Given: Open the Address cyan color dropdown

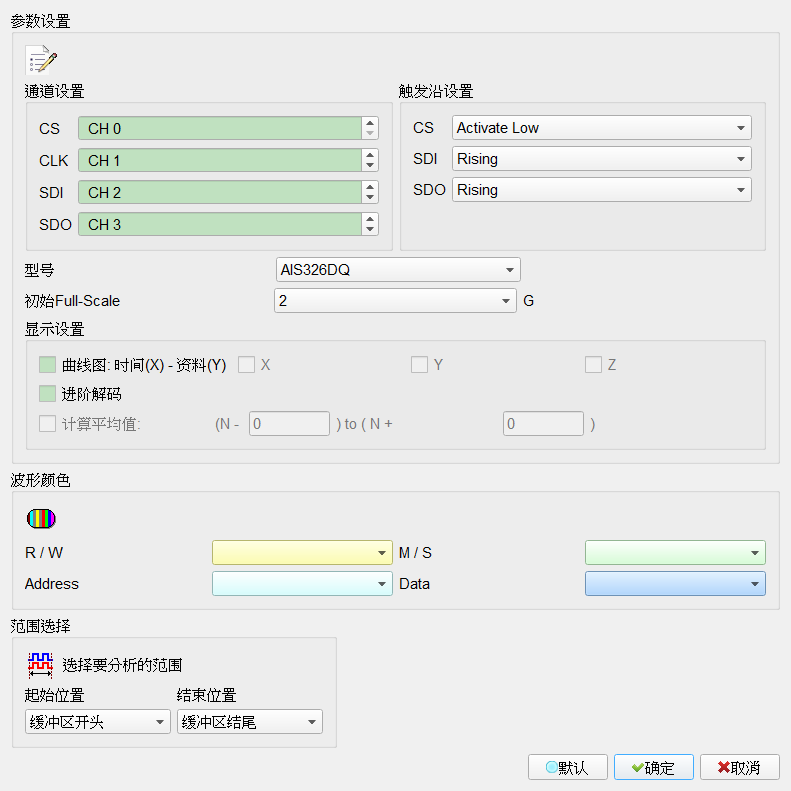Looking at the screenshot, I should [x=302, y=584].
